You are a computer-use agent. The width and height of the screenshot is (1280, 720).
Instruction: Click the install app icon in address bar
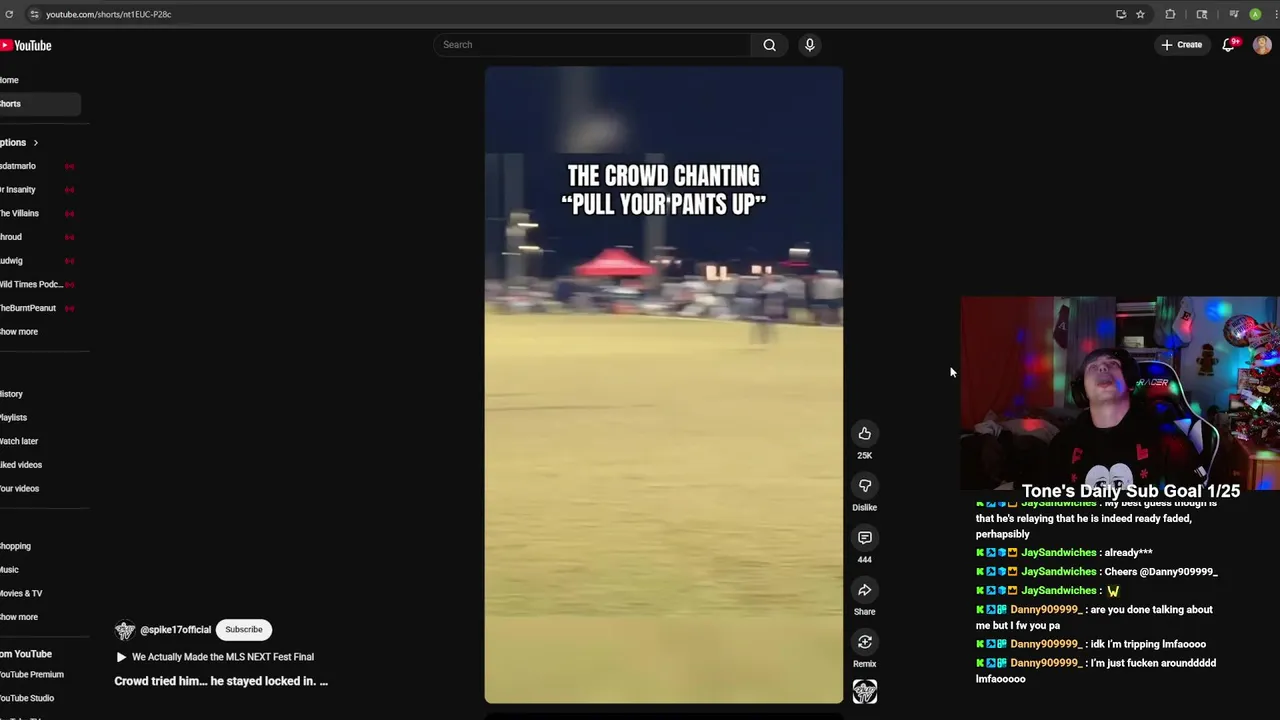pyautogui.click(x=1121, y=14)
